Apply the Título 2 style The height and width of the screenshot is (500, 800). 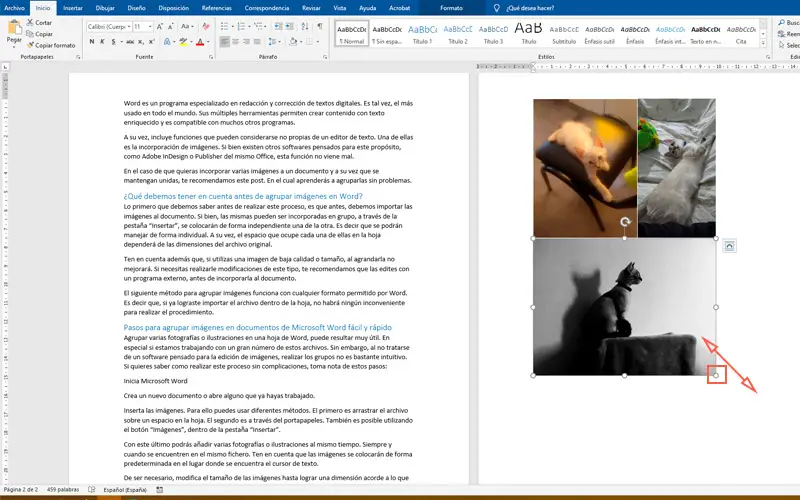tap(458, 34)
